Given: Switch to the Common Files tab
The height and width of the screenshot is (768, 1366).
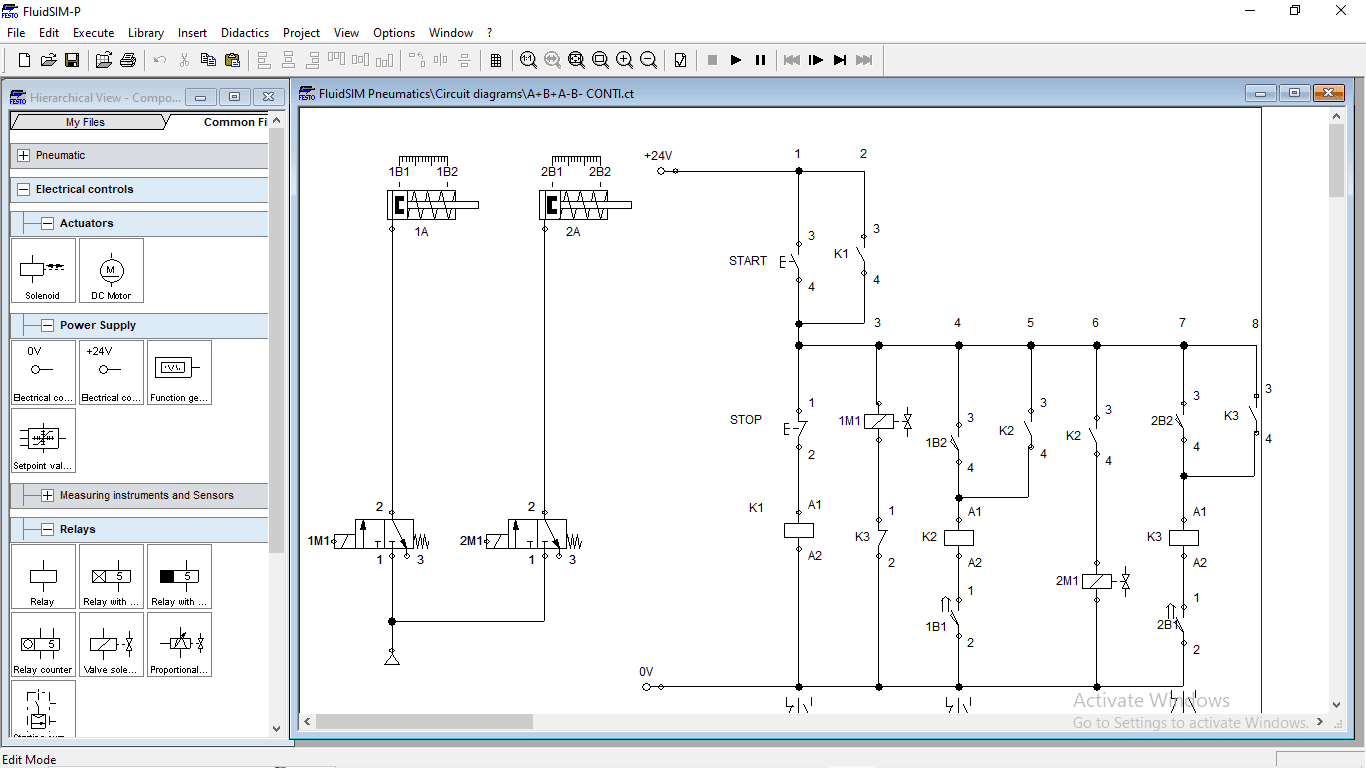Looking at the screenshot, I should 234,122.
